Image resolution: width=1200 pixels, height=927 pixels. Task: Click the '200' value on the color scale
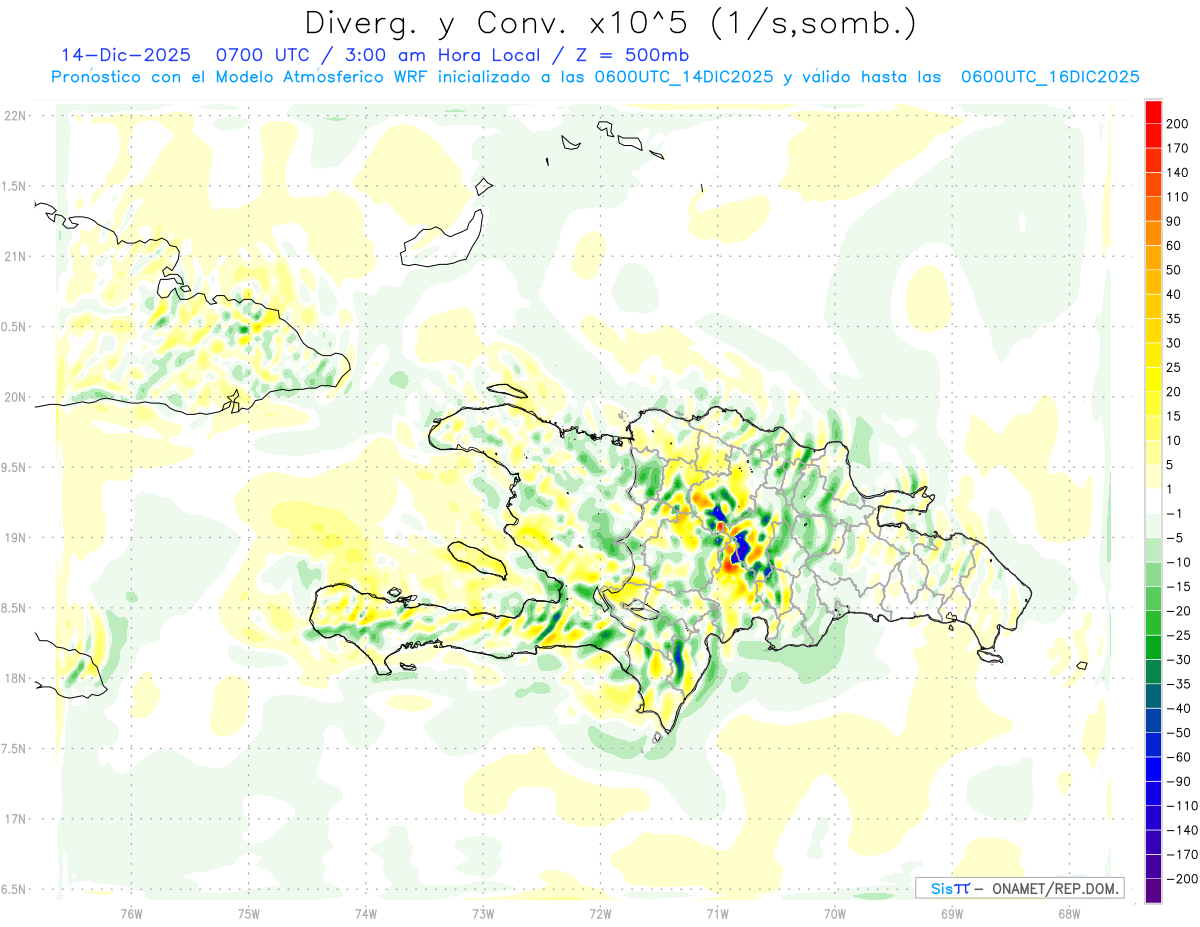[1178, 124]
